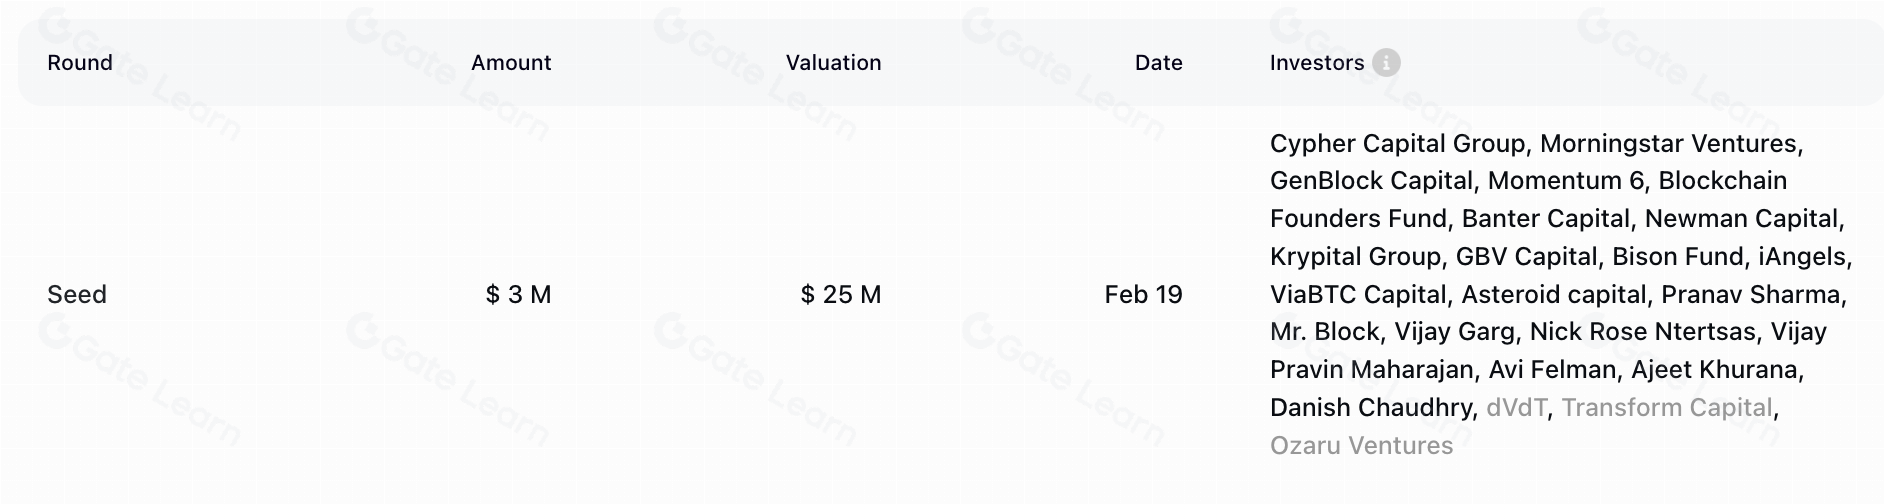Open the ViaBTC Capital investor link
Viewport: 1884px width, 504px height.
tap(1357, 295)
